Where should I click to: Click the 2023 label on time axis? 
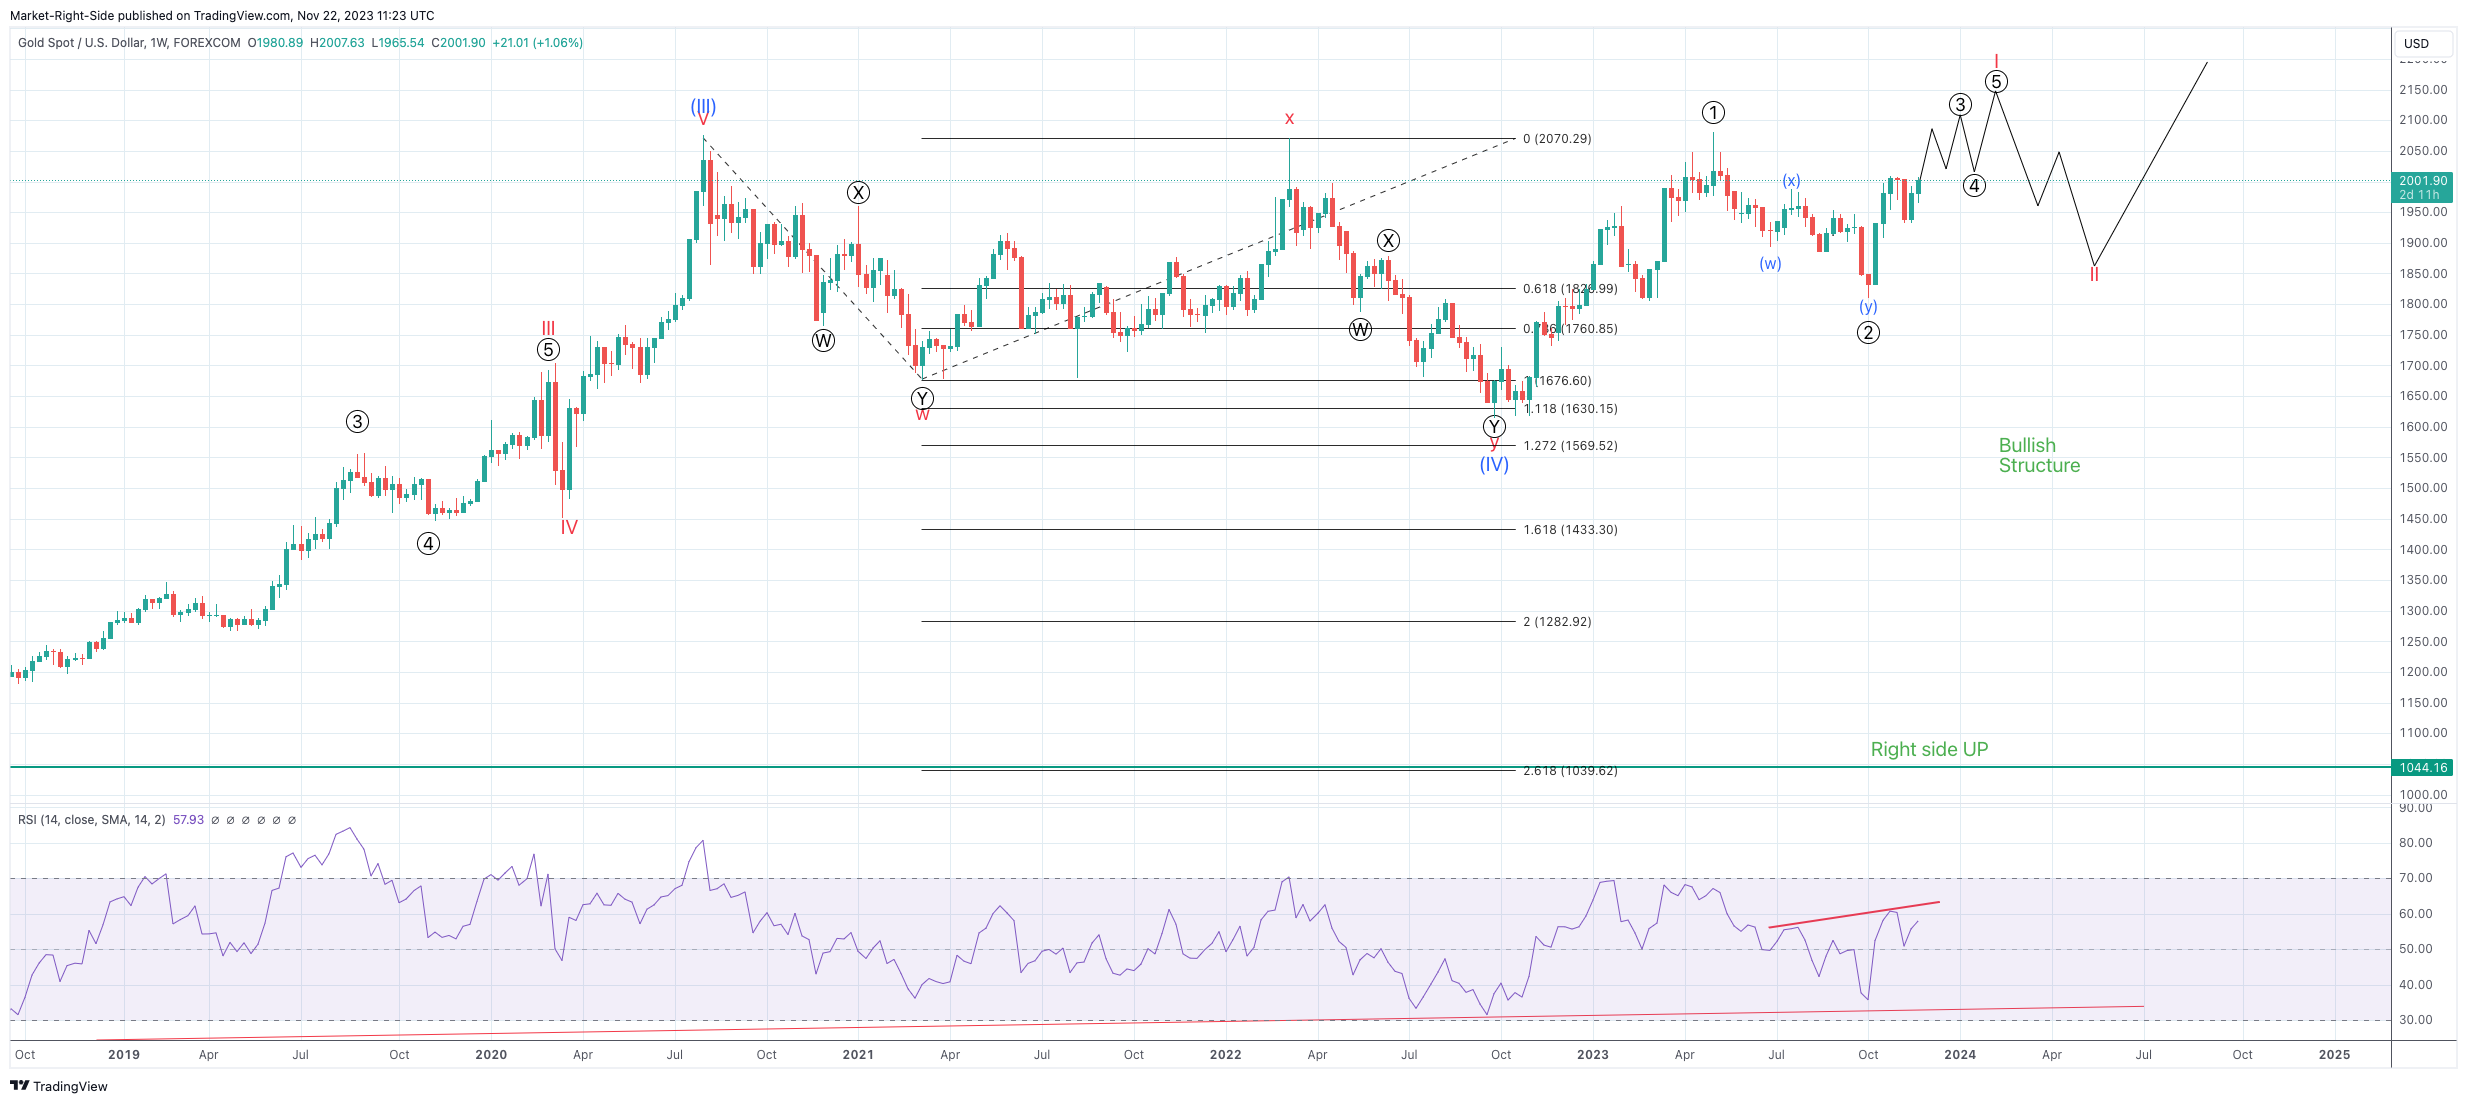click(x=1593, y=1055)
